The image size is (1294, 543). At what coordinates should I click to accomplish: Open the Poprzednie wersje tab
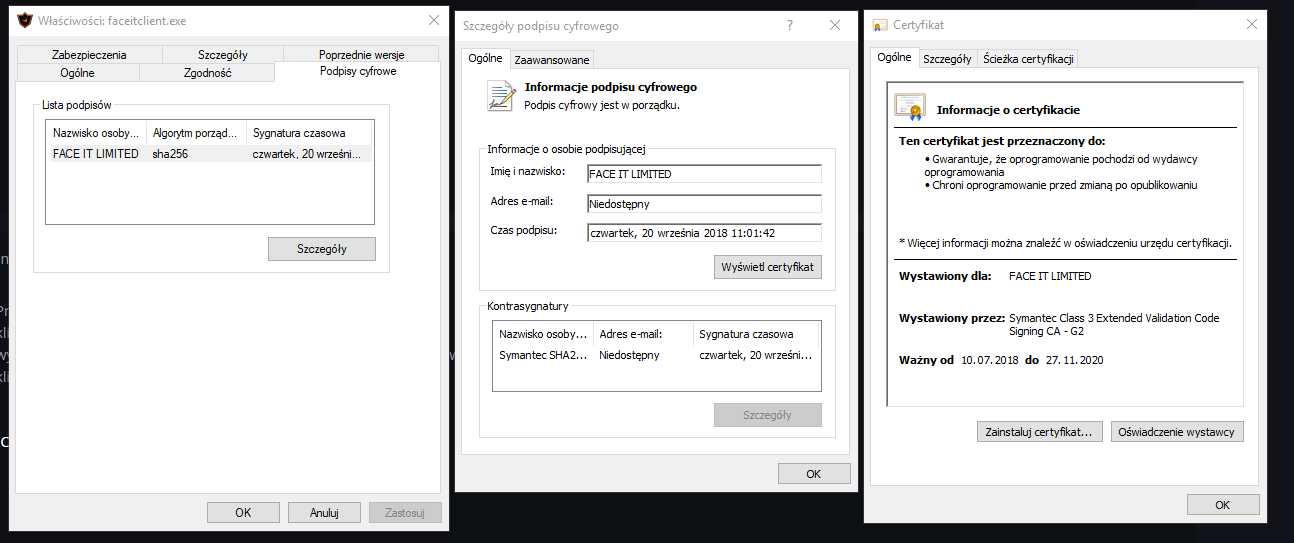[x=361, y=55]
